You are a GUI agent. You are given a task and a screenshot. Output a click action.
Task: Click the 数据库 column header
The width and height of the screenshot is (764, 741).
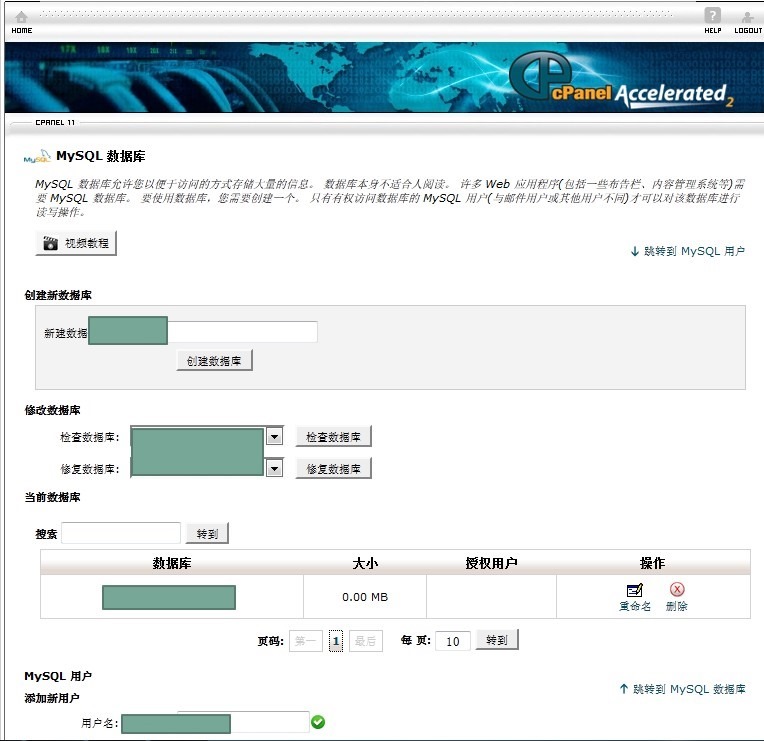coord(172,563)
